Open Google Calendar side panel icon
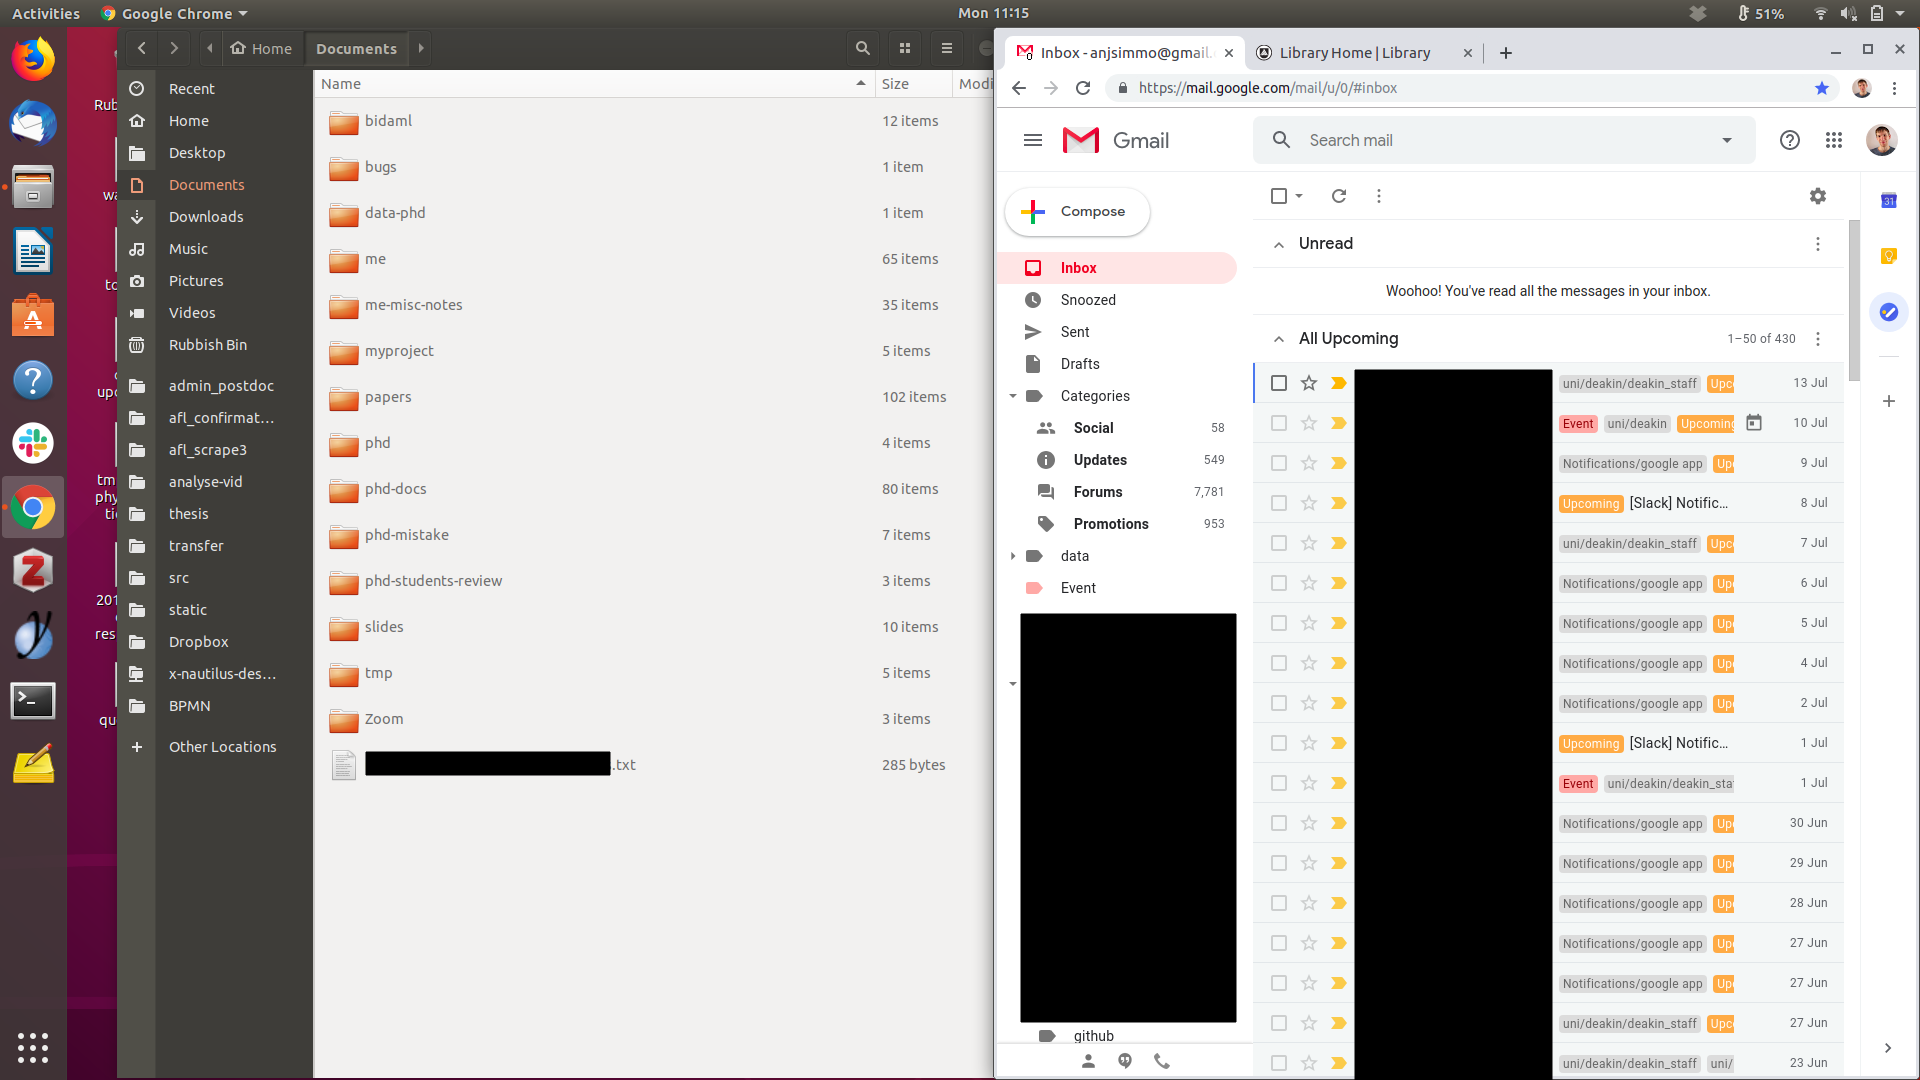The image size is (1920, 1080). click(x=1888, y=201)
